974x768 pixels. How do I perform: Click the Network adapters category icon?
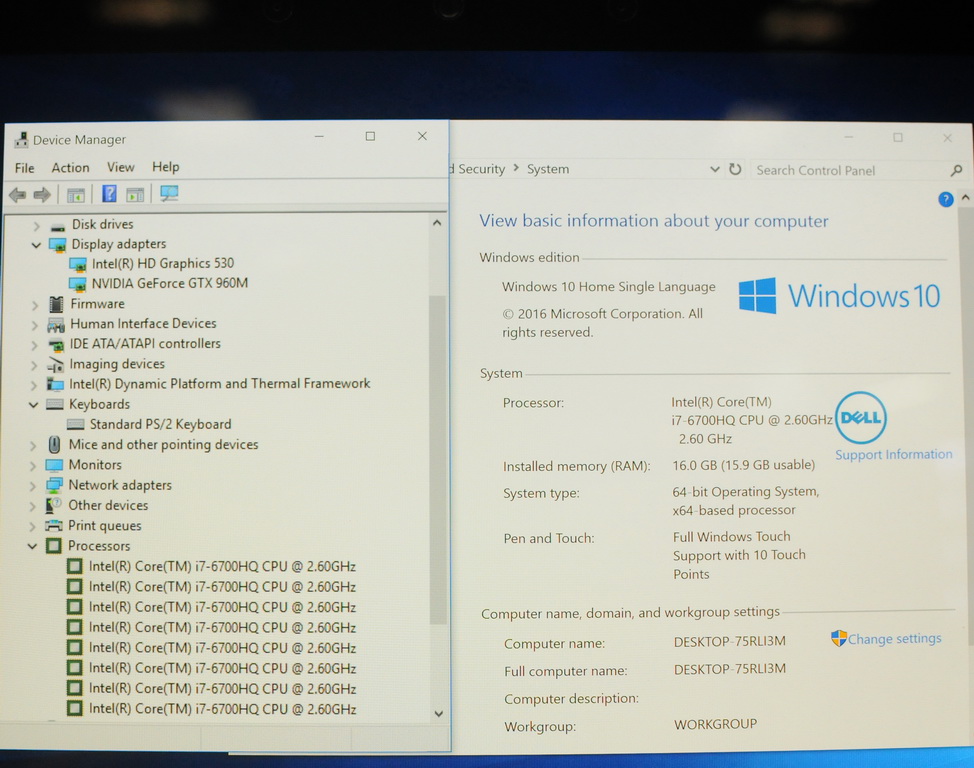click(x=54, y=485)
